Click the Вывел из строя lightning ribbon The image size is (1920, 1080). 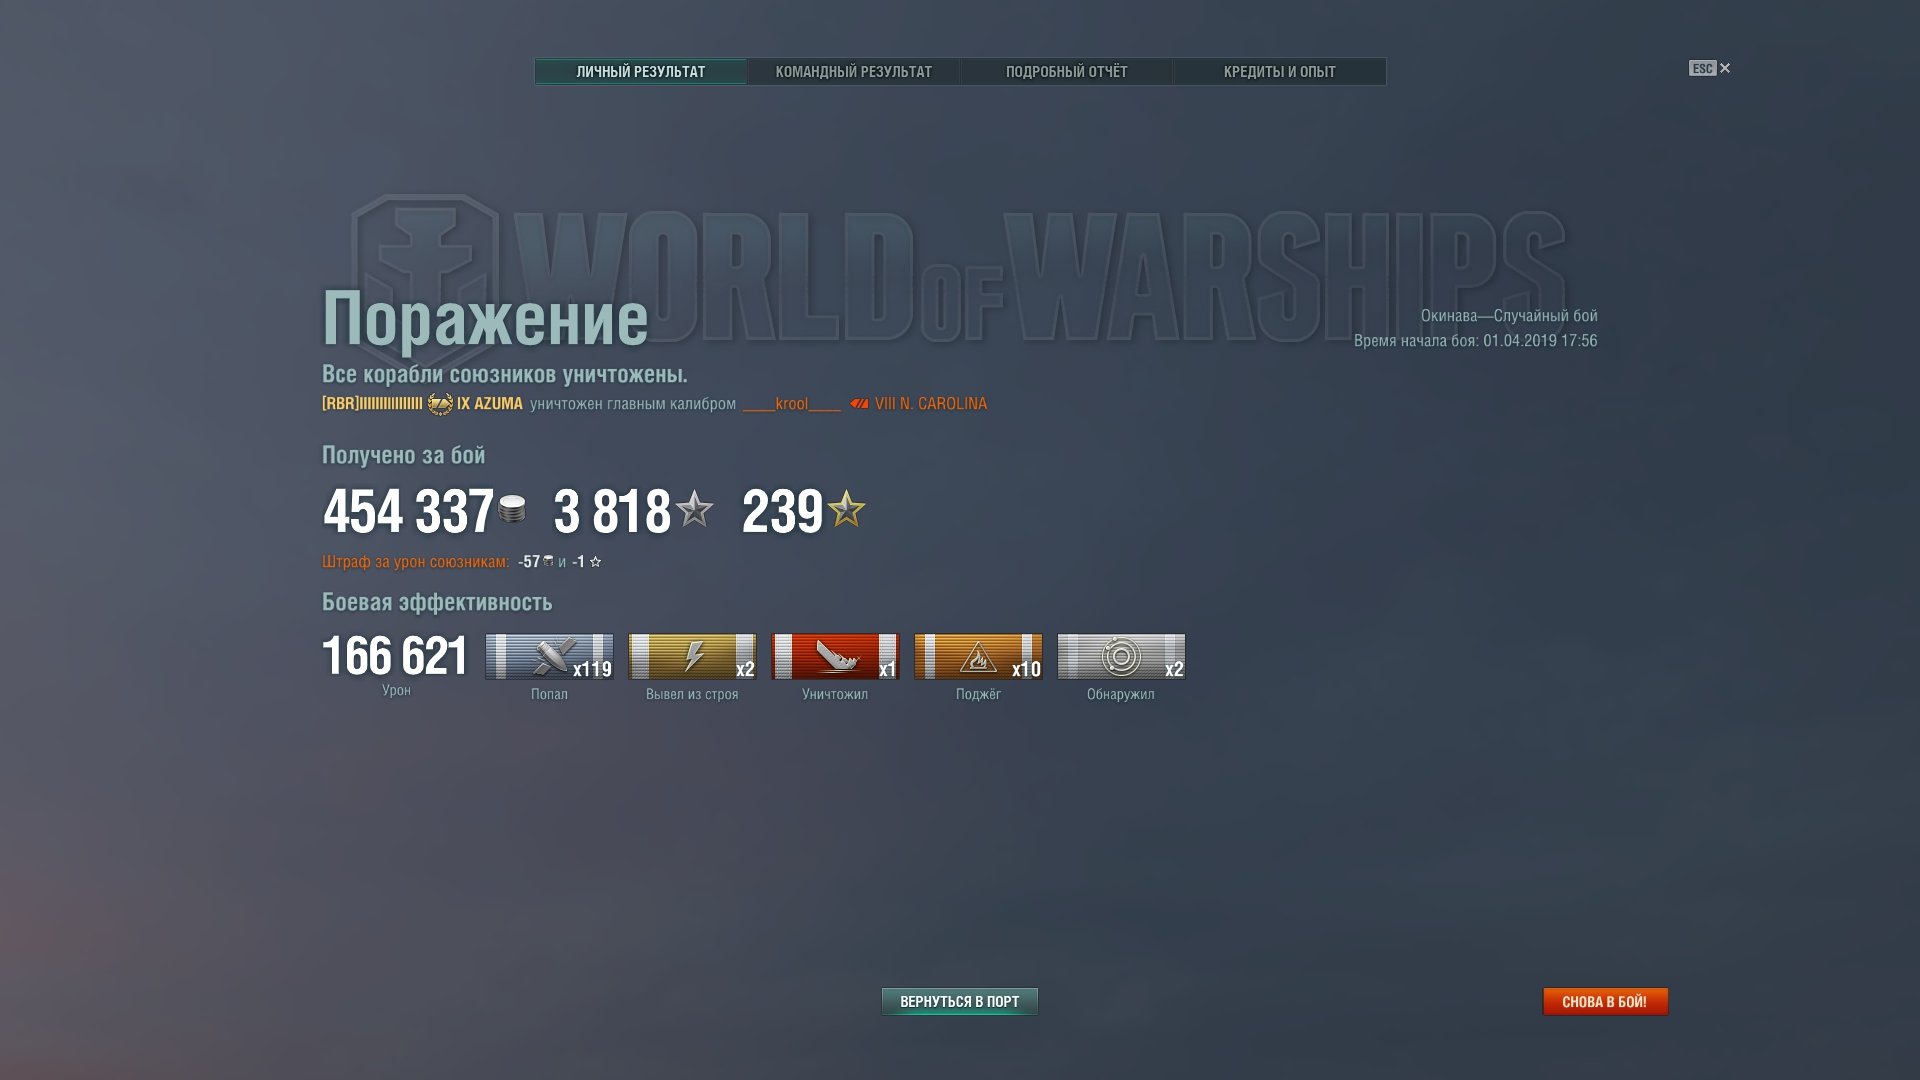point(692,657)
